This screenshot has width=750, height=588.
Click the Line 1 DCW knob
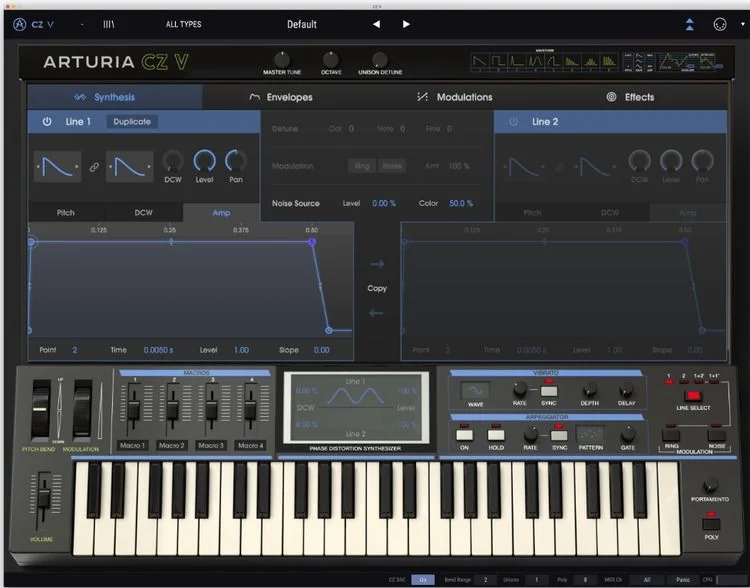pos(173,161)
